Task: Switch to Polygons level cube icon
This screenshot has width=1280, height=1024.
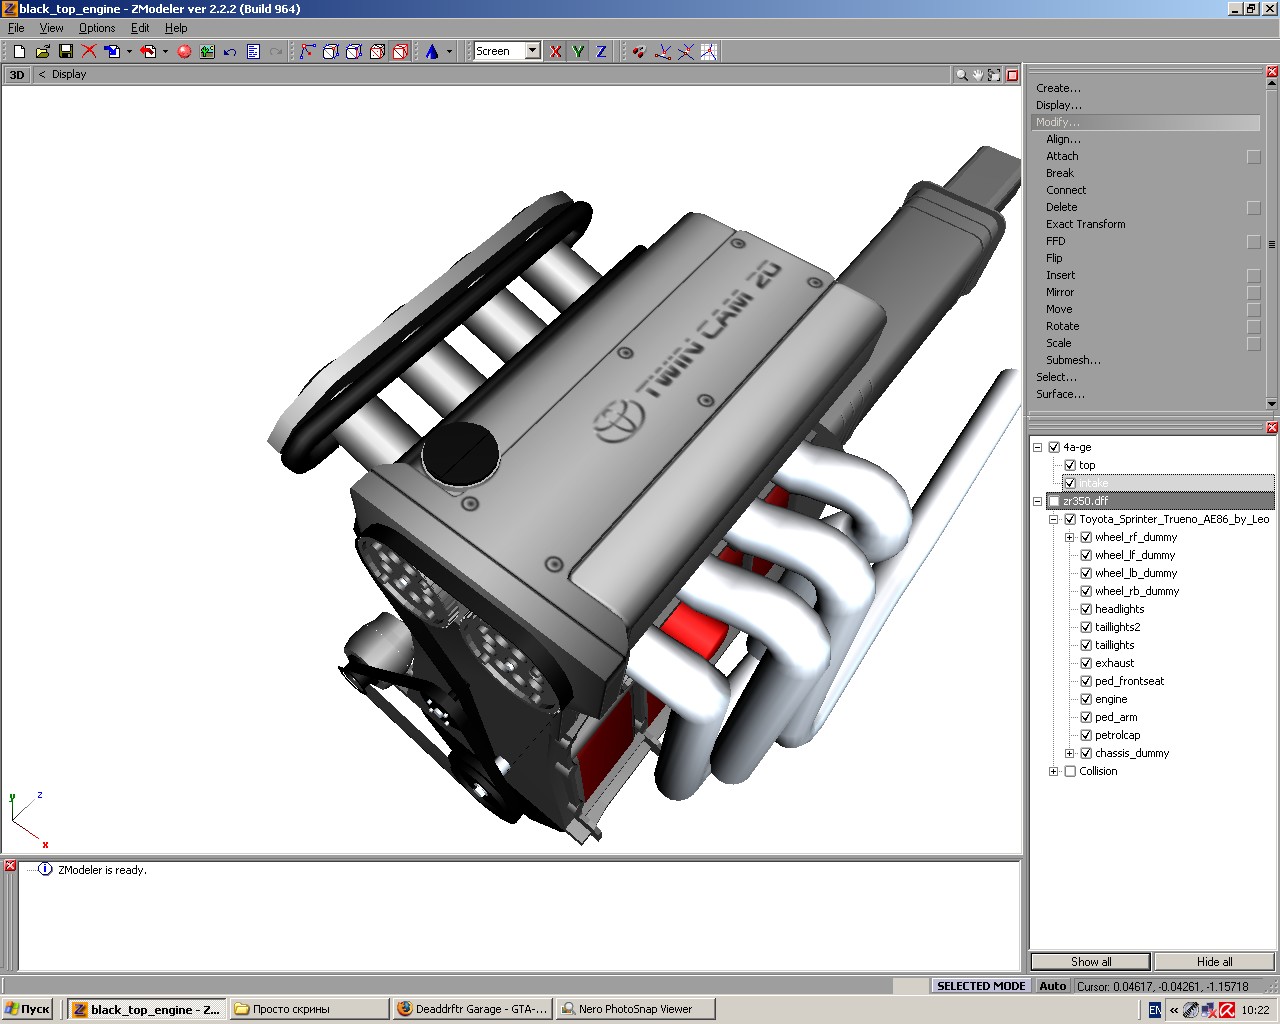Action: pos(354,51)
